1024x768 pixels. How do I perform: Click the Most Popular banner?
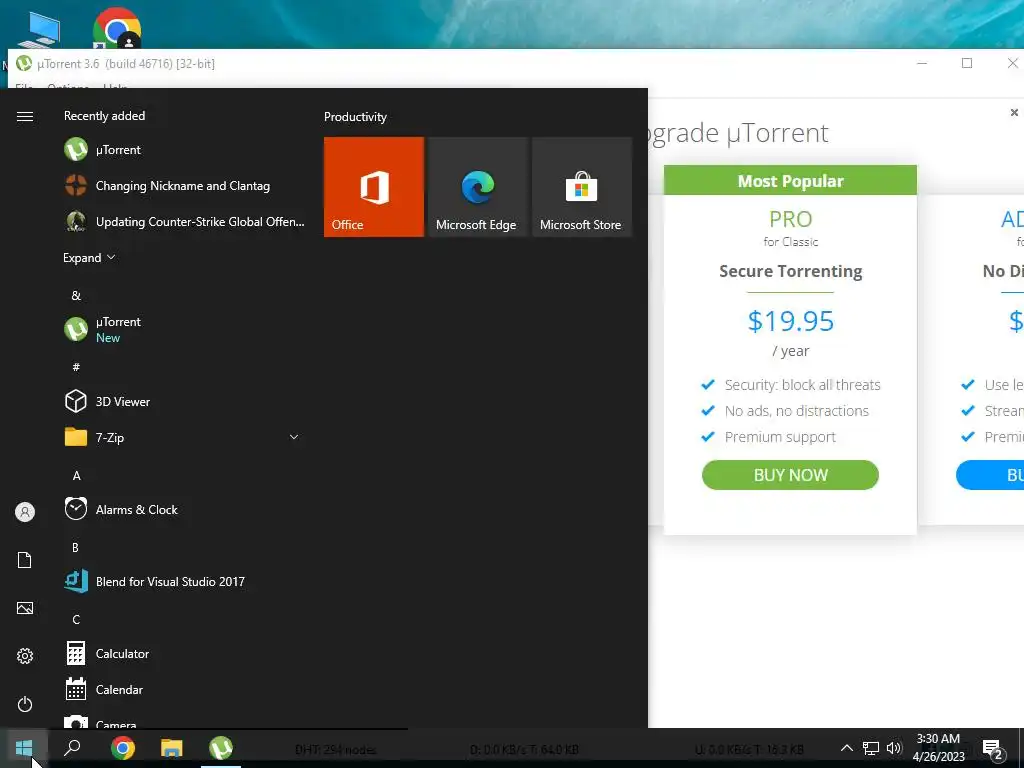point(790,180)
